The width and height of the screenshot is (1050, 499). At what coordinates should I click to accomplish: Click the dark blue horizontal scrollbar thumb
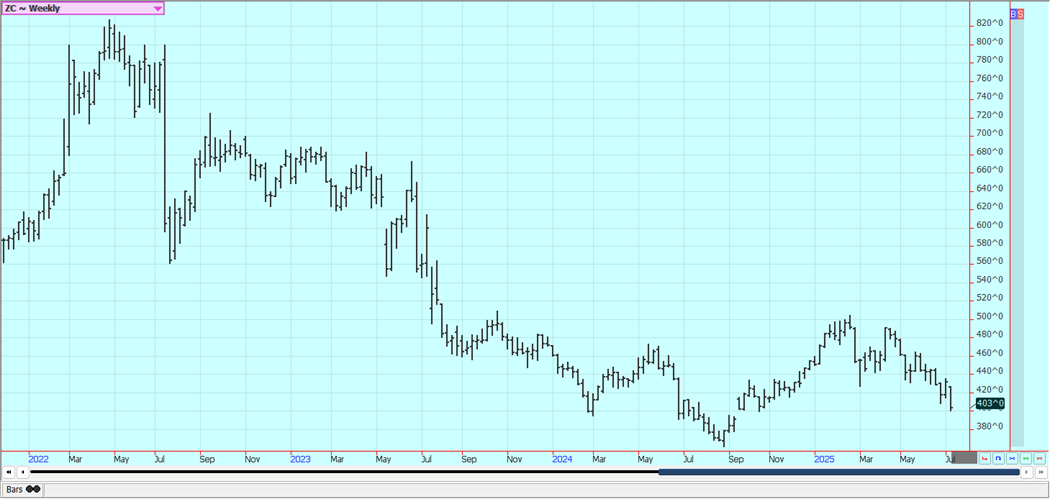point(838,472)
